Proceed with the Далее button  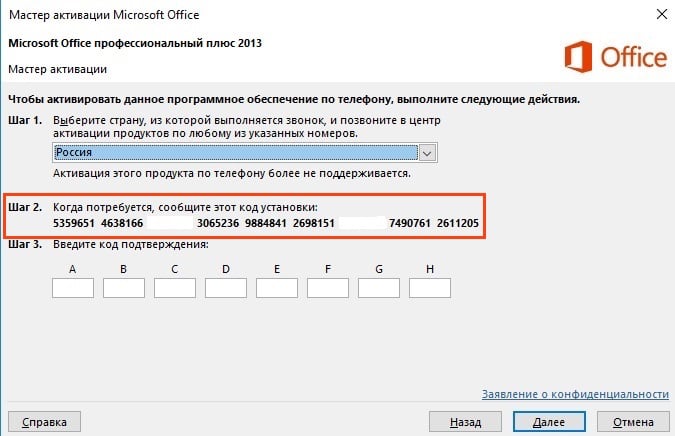(x=549, y=422)
